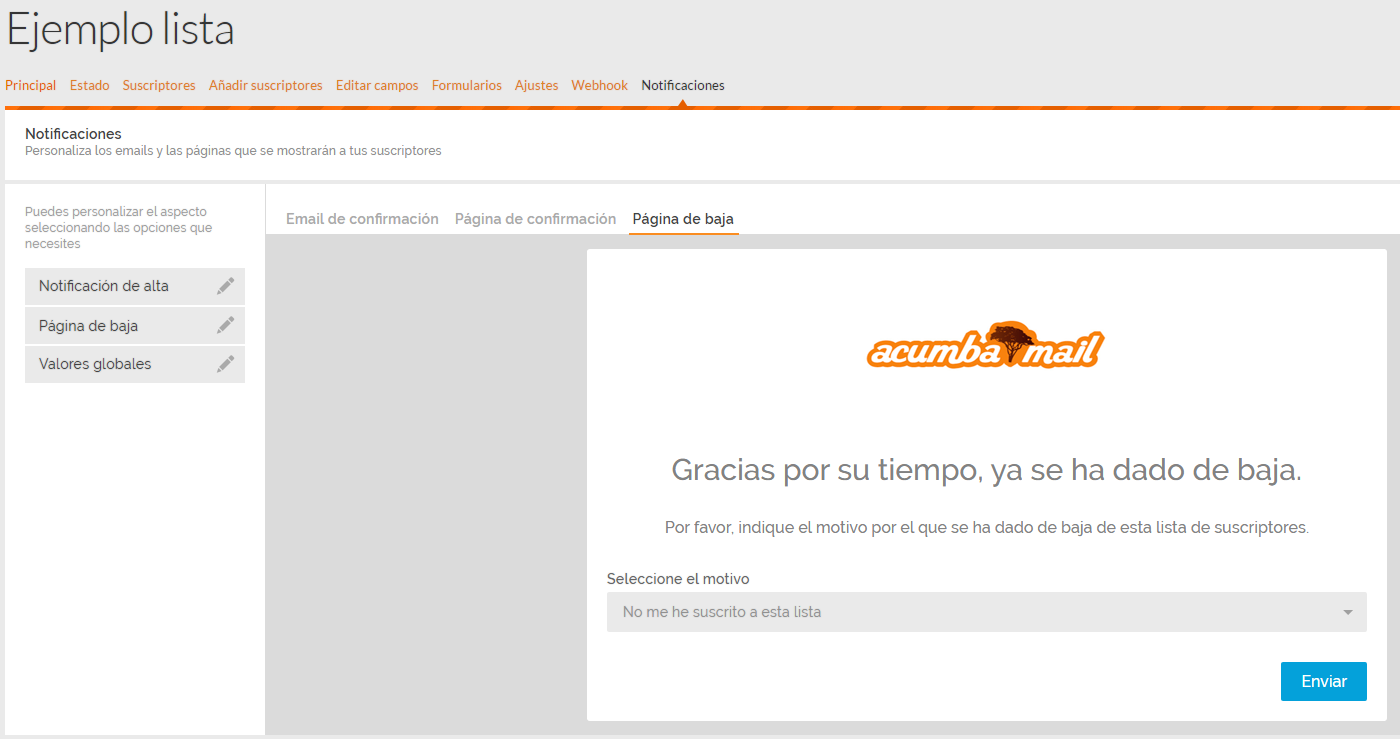This screenshot has width=1400, height=739.
Task: Click the dropdown arrow in motivo selector
Action: pos(1347,612)
